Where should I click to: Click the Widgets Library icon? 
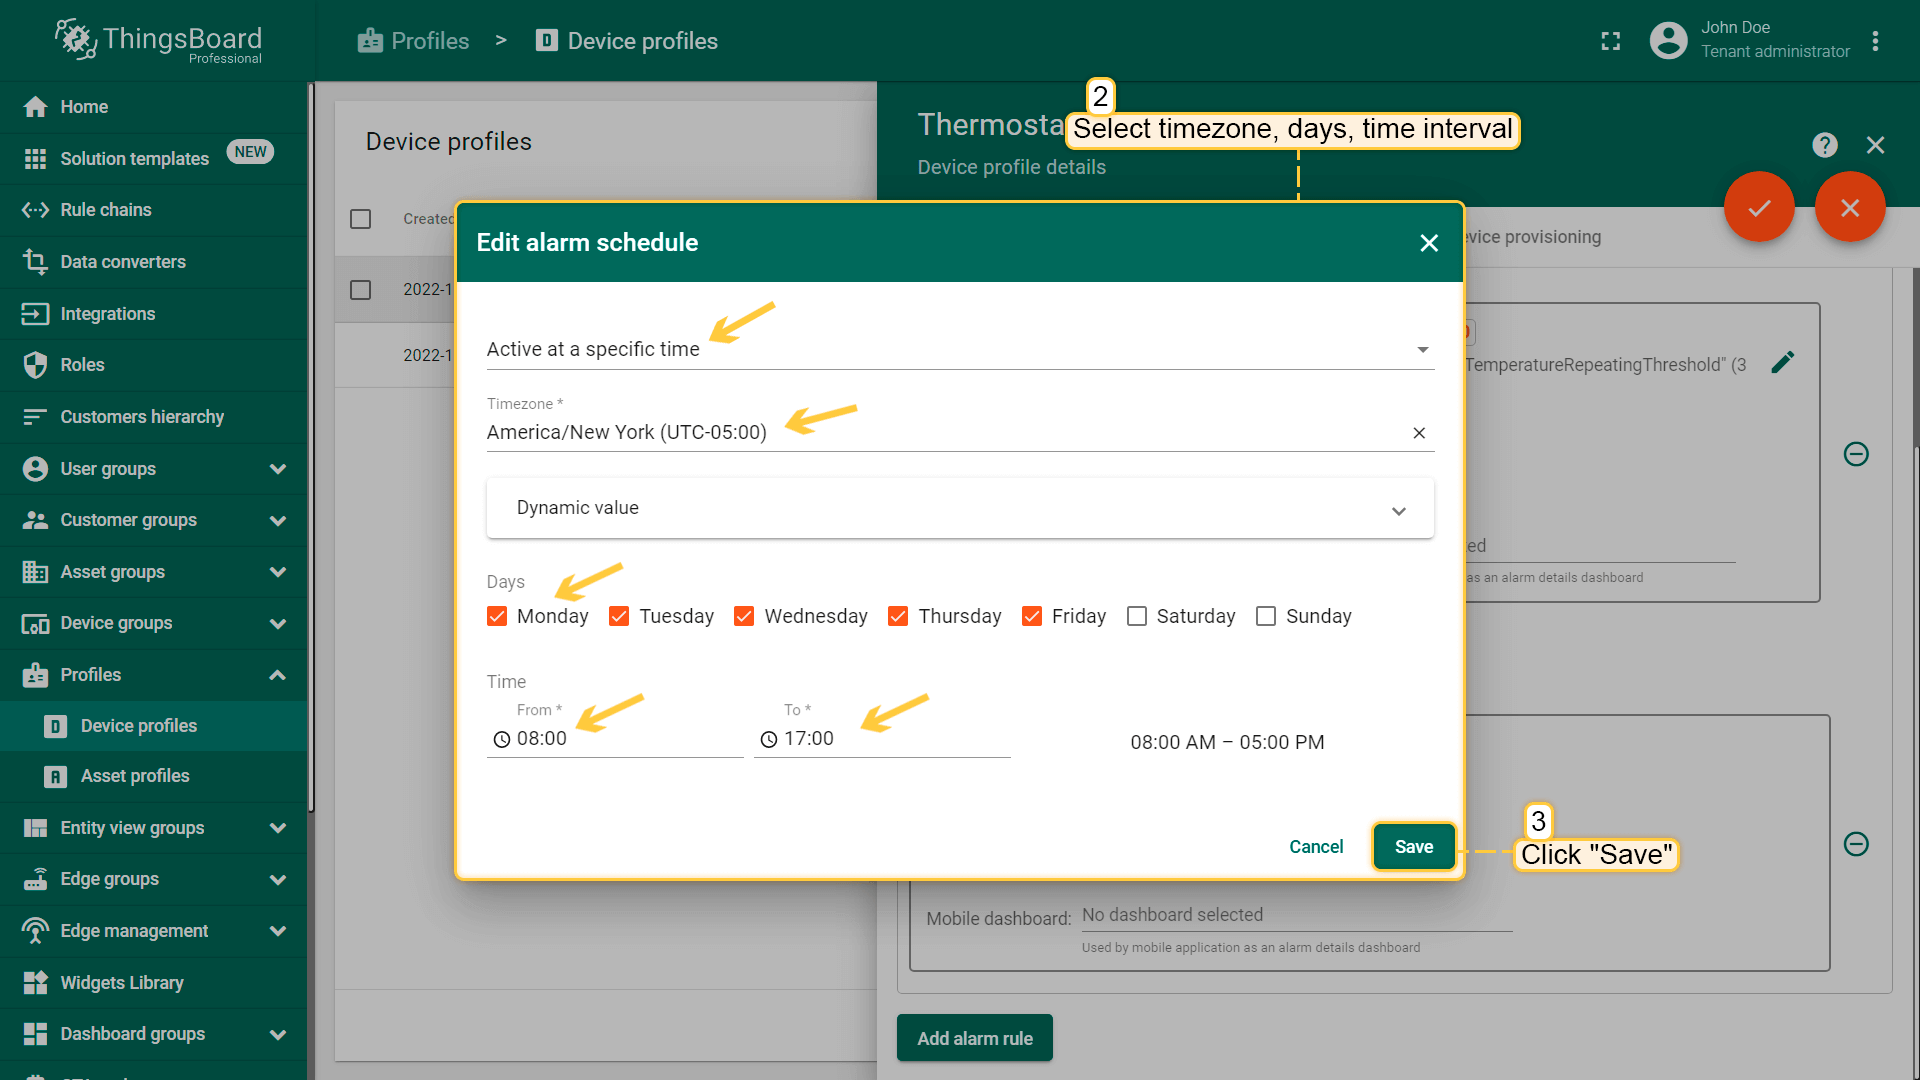coord(35,983)
